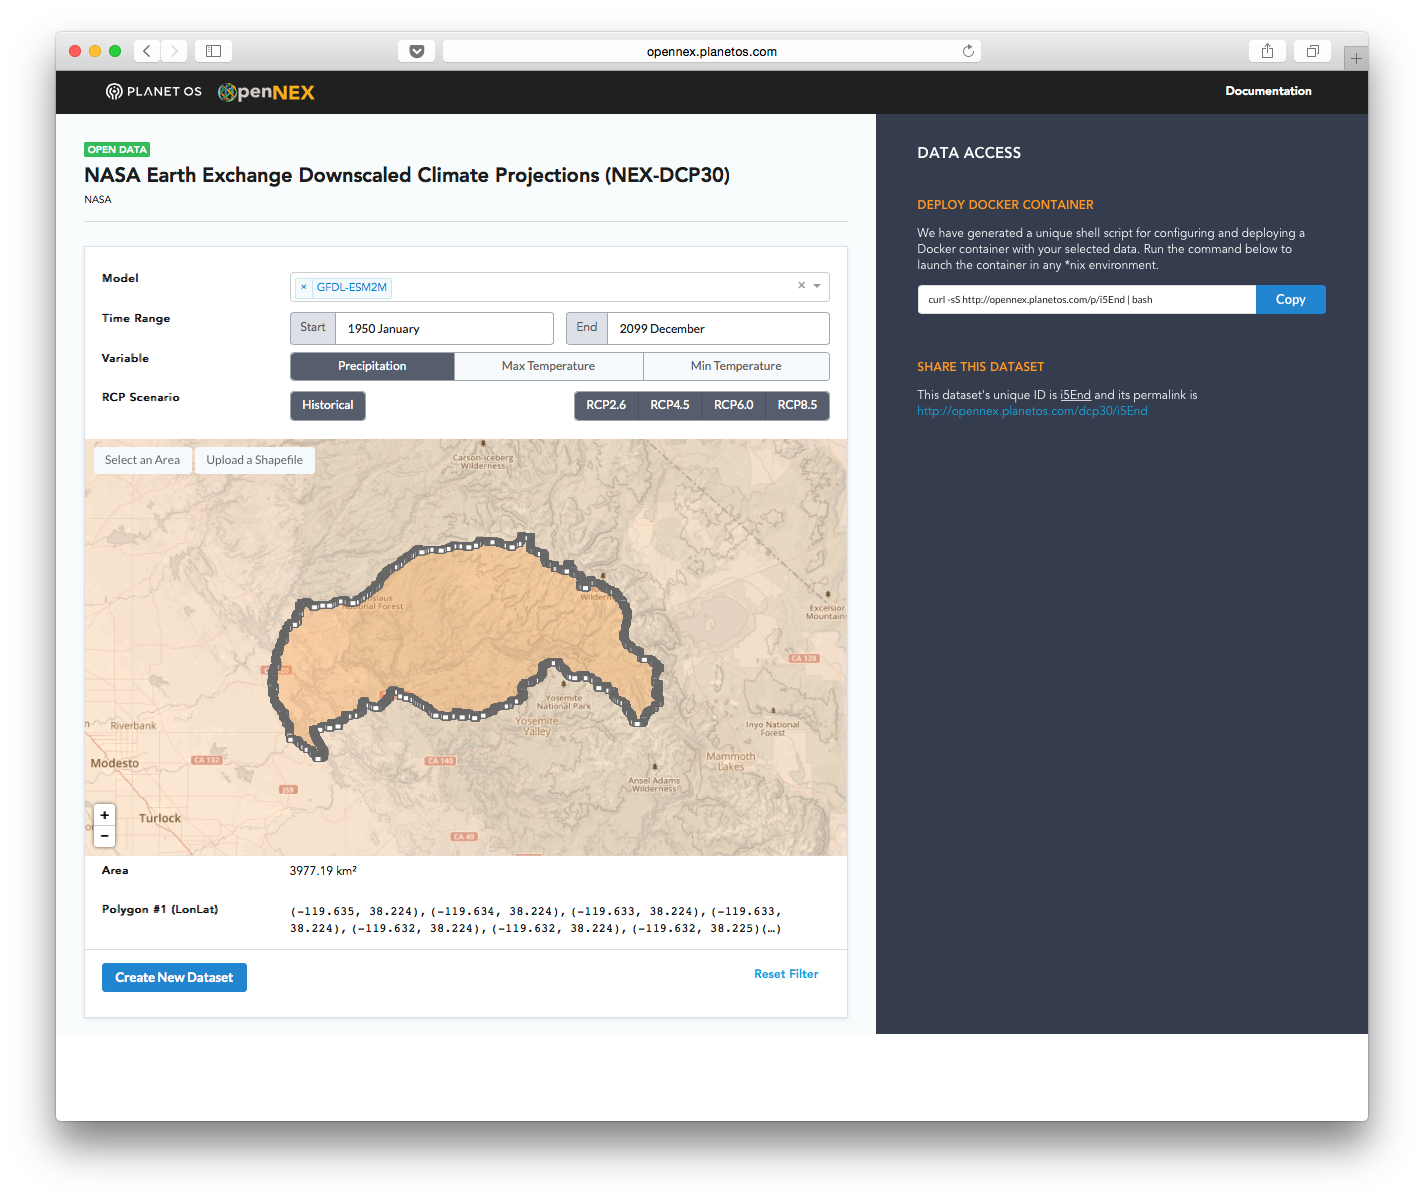Viewport: 1424px width, 1201px height.
Task: Zoom out on the map
Action: [104, 836]
